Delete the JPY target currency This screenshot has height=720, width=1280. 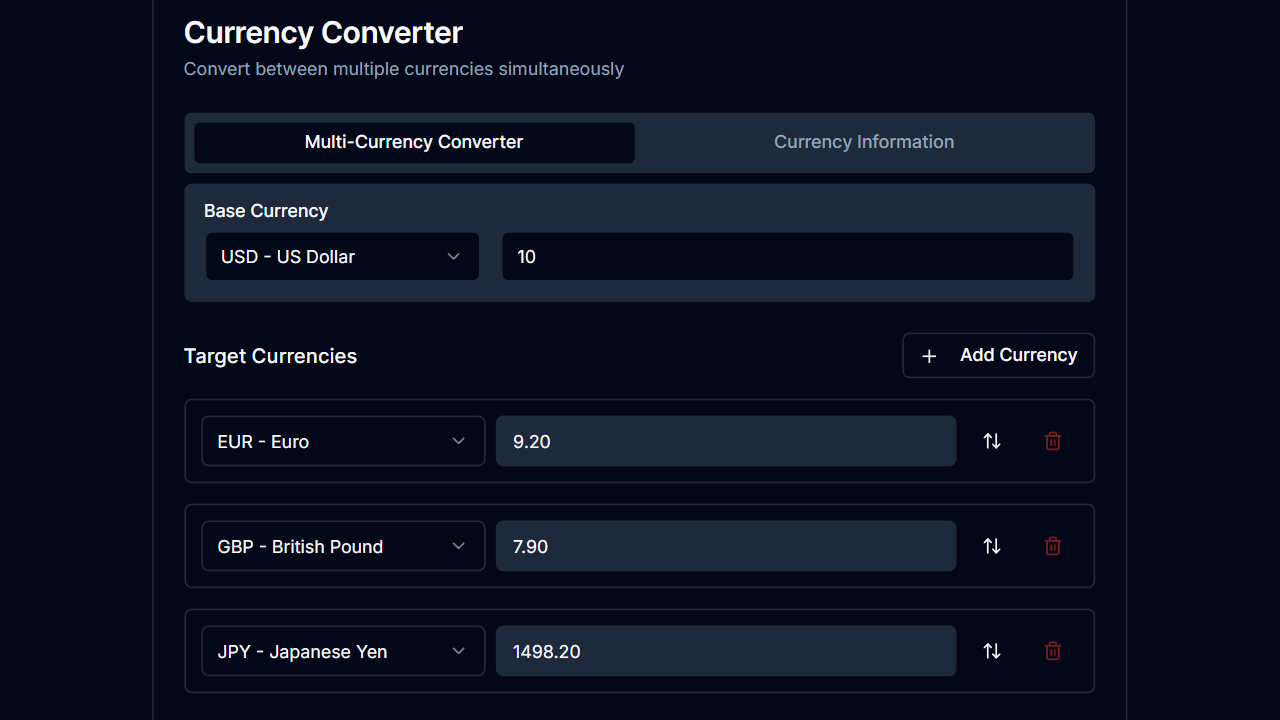pyautogui.click(x=1052, y=651)
